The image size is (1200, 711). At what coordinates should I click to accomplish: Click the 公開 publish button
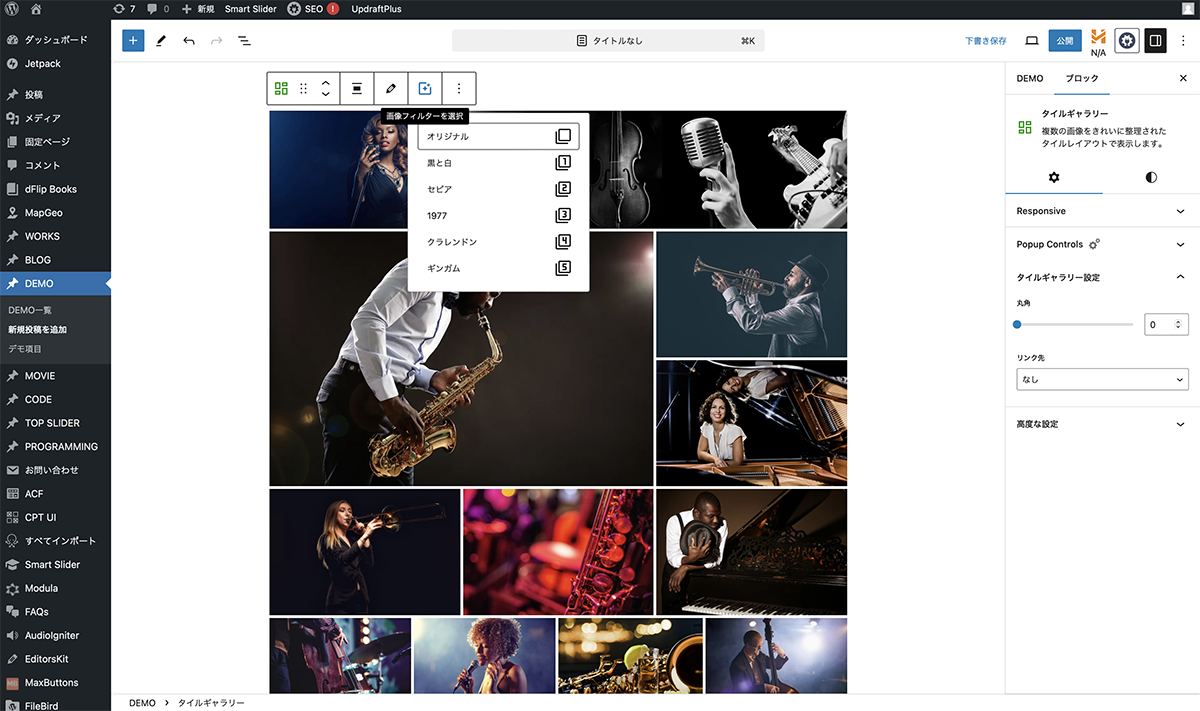coord(1065,41)
